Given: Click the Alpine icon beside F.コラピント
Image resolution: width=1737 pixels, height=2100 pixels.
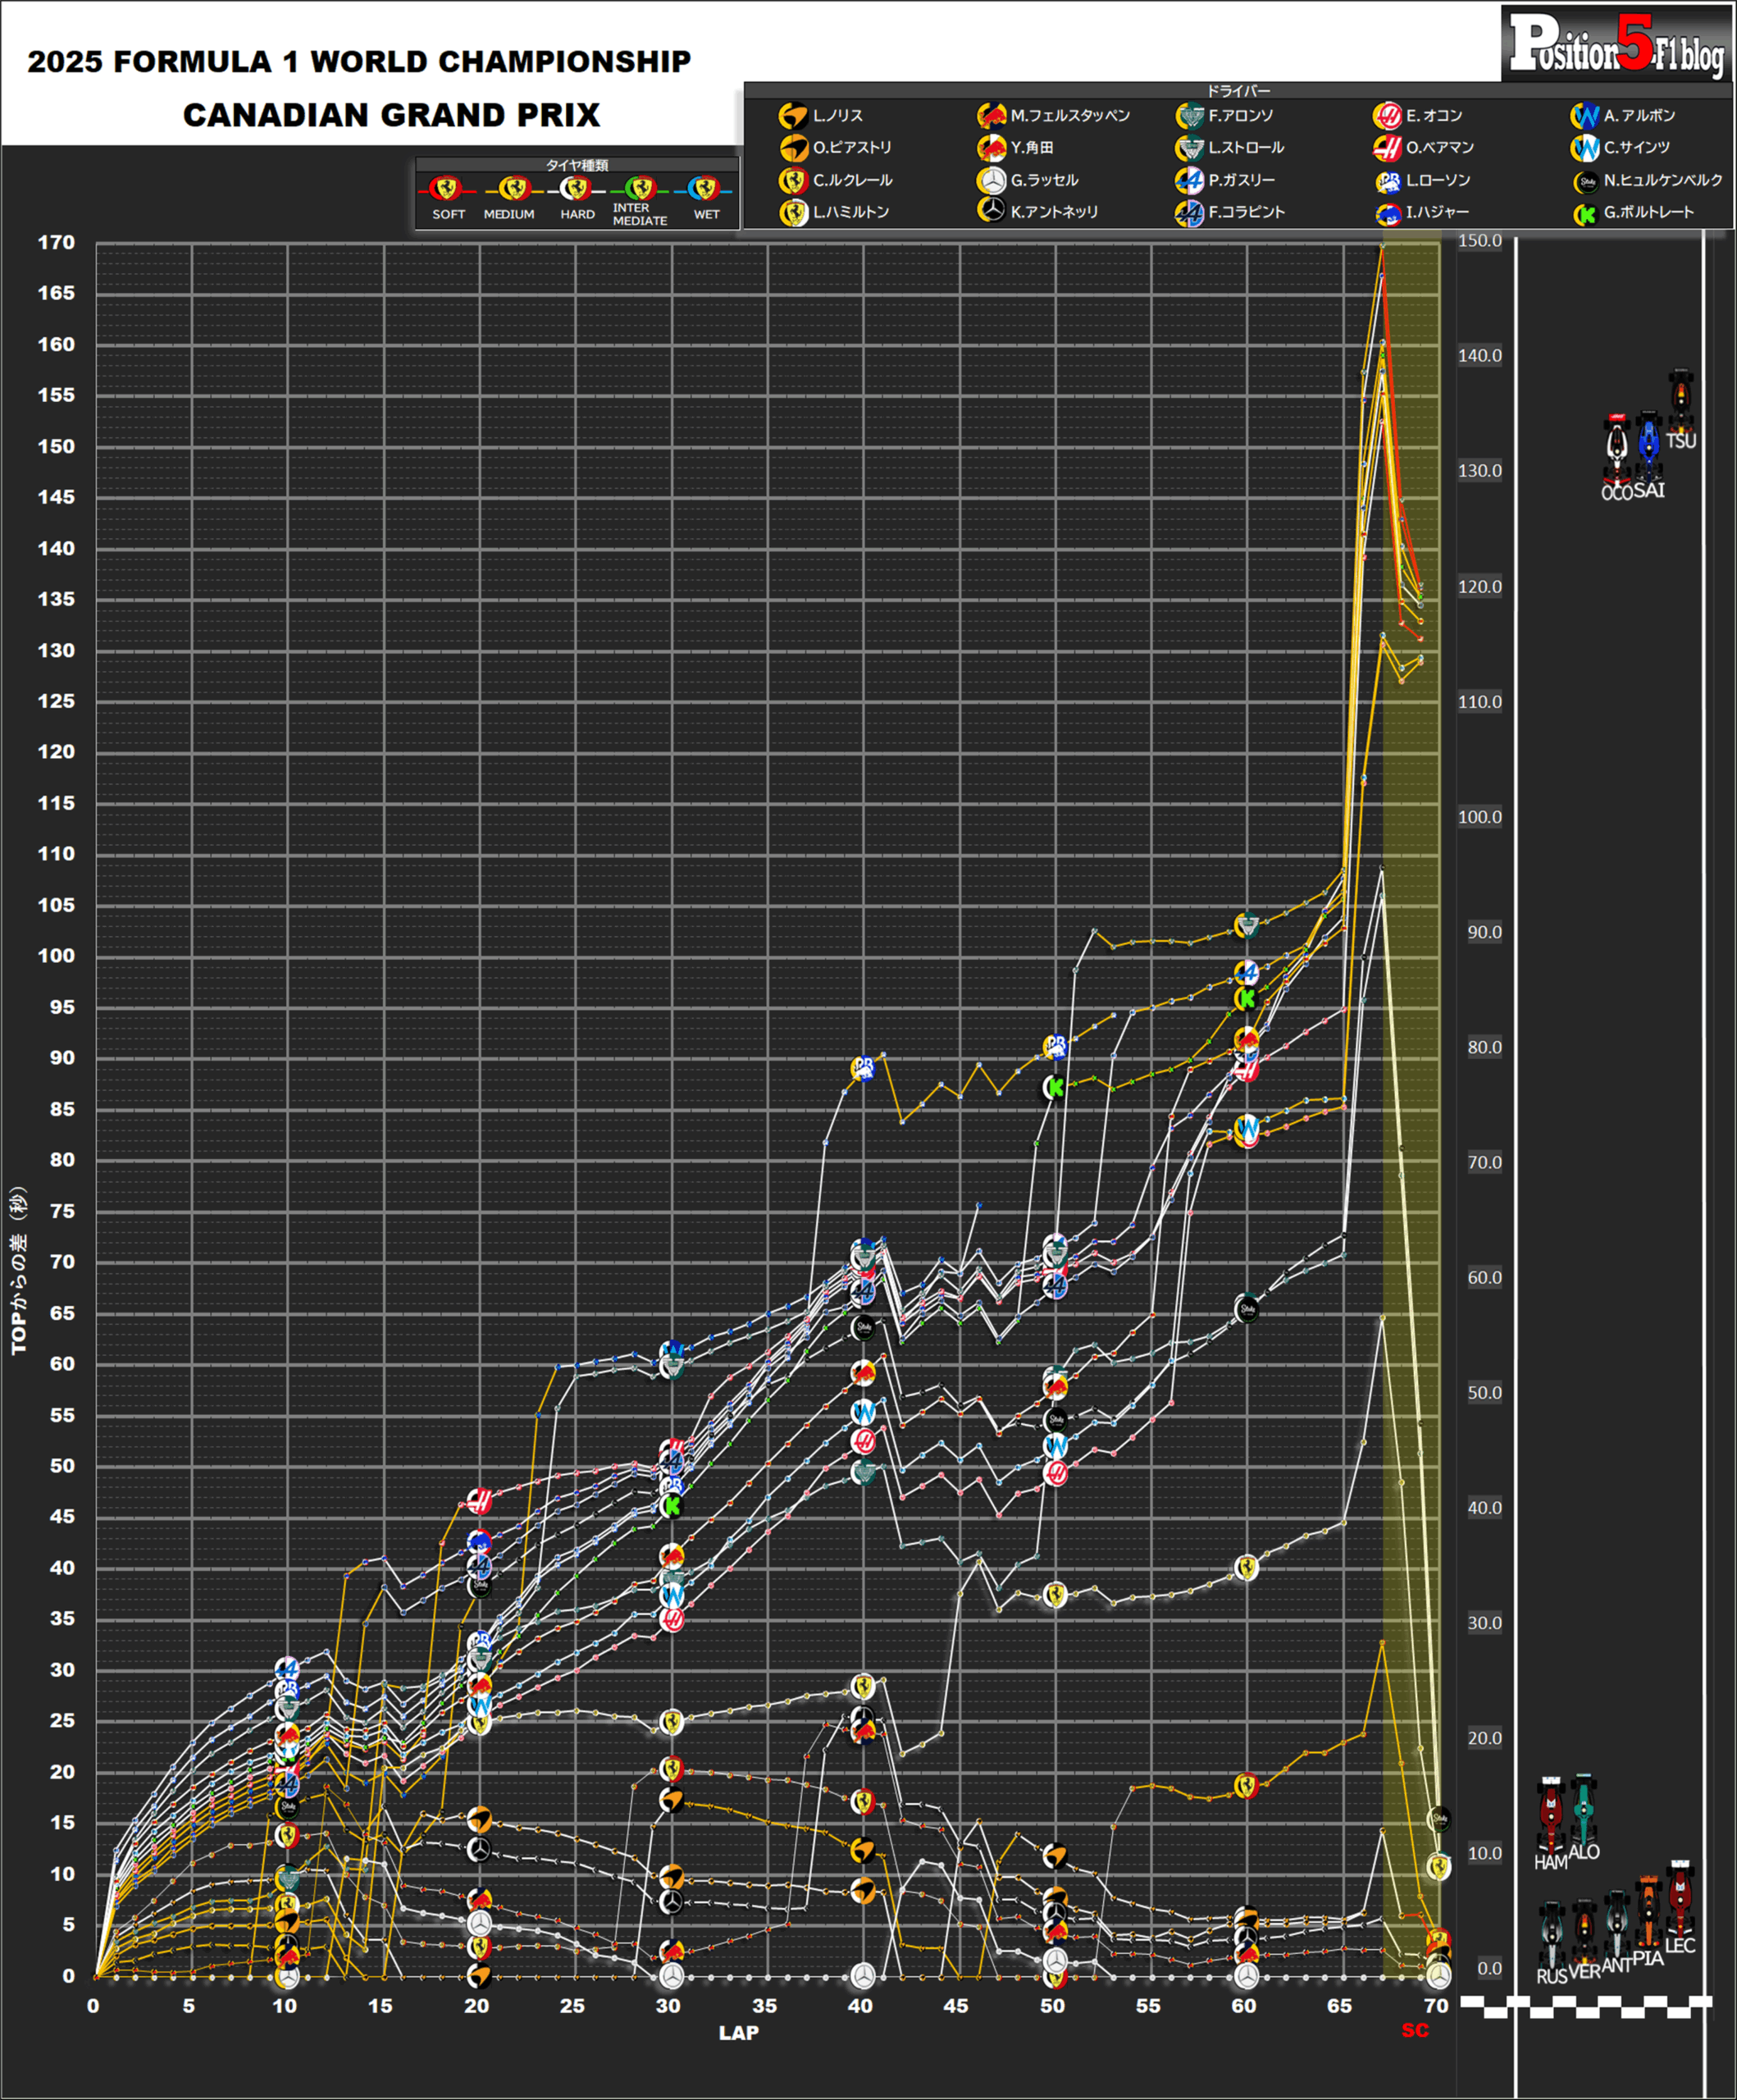Looking at the screenshot, I should 1189,213.
